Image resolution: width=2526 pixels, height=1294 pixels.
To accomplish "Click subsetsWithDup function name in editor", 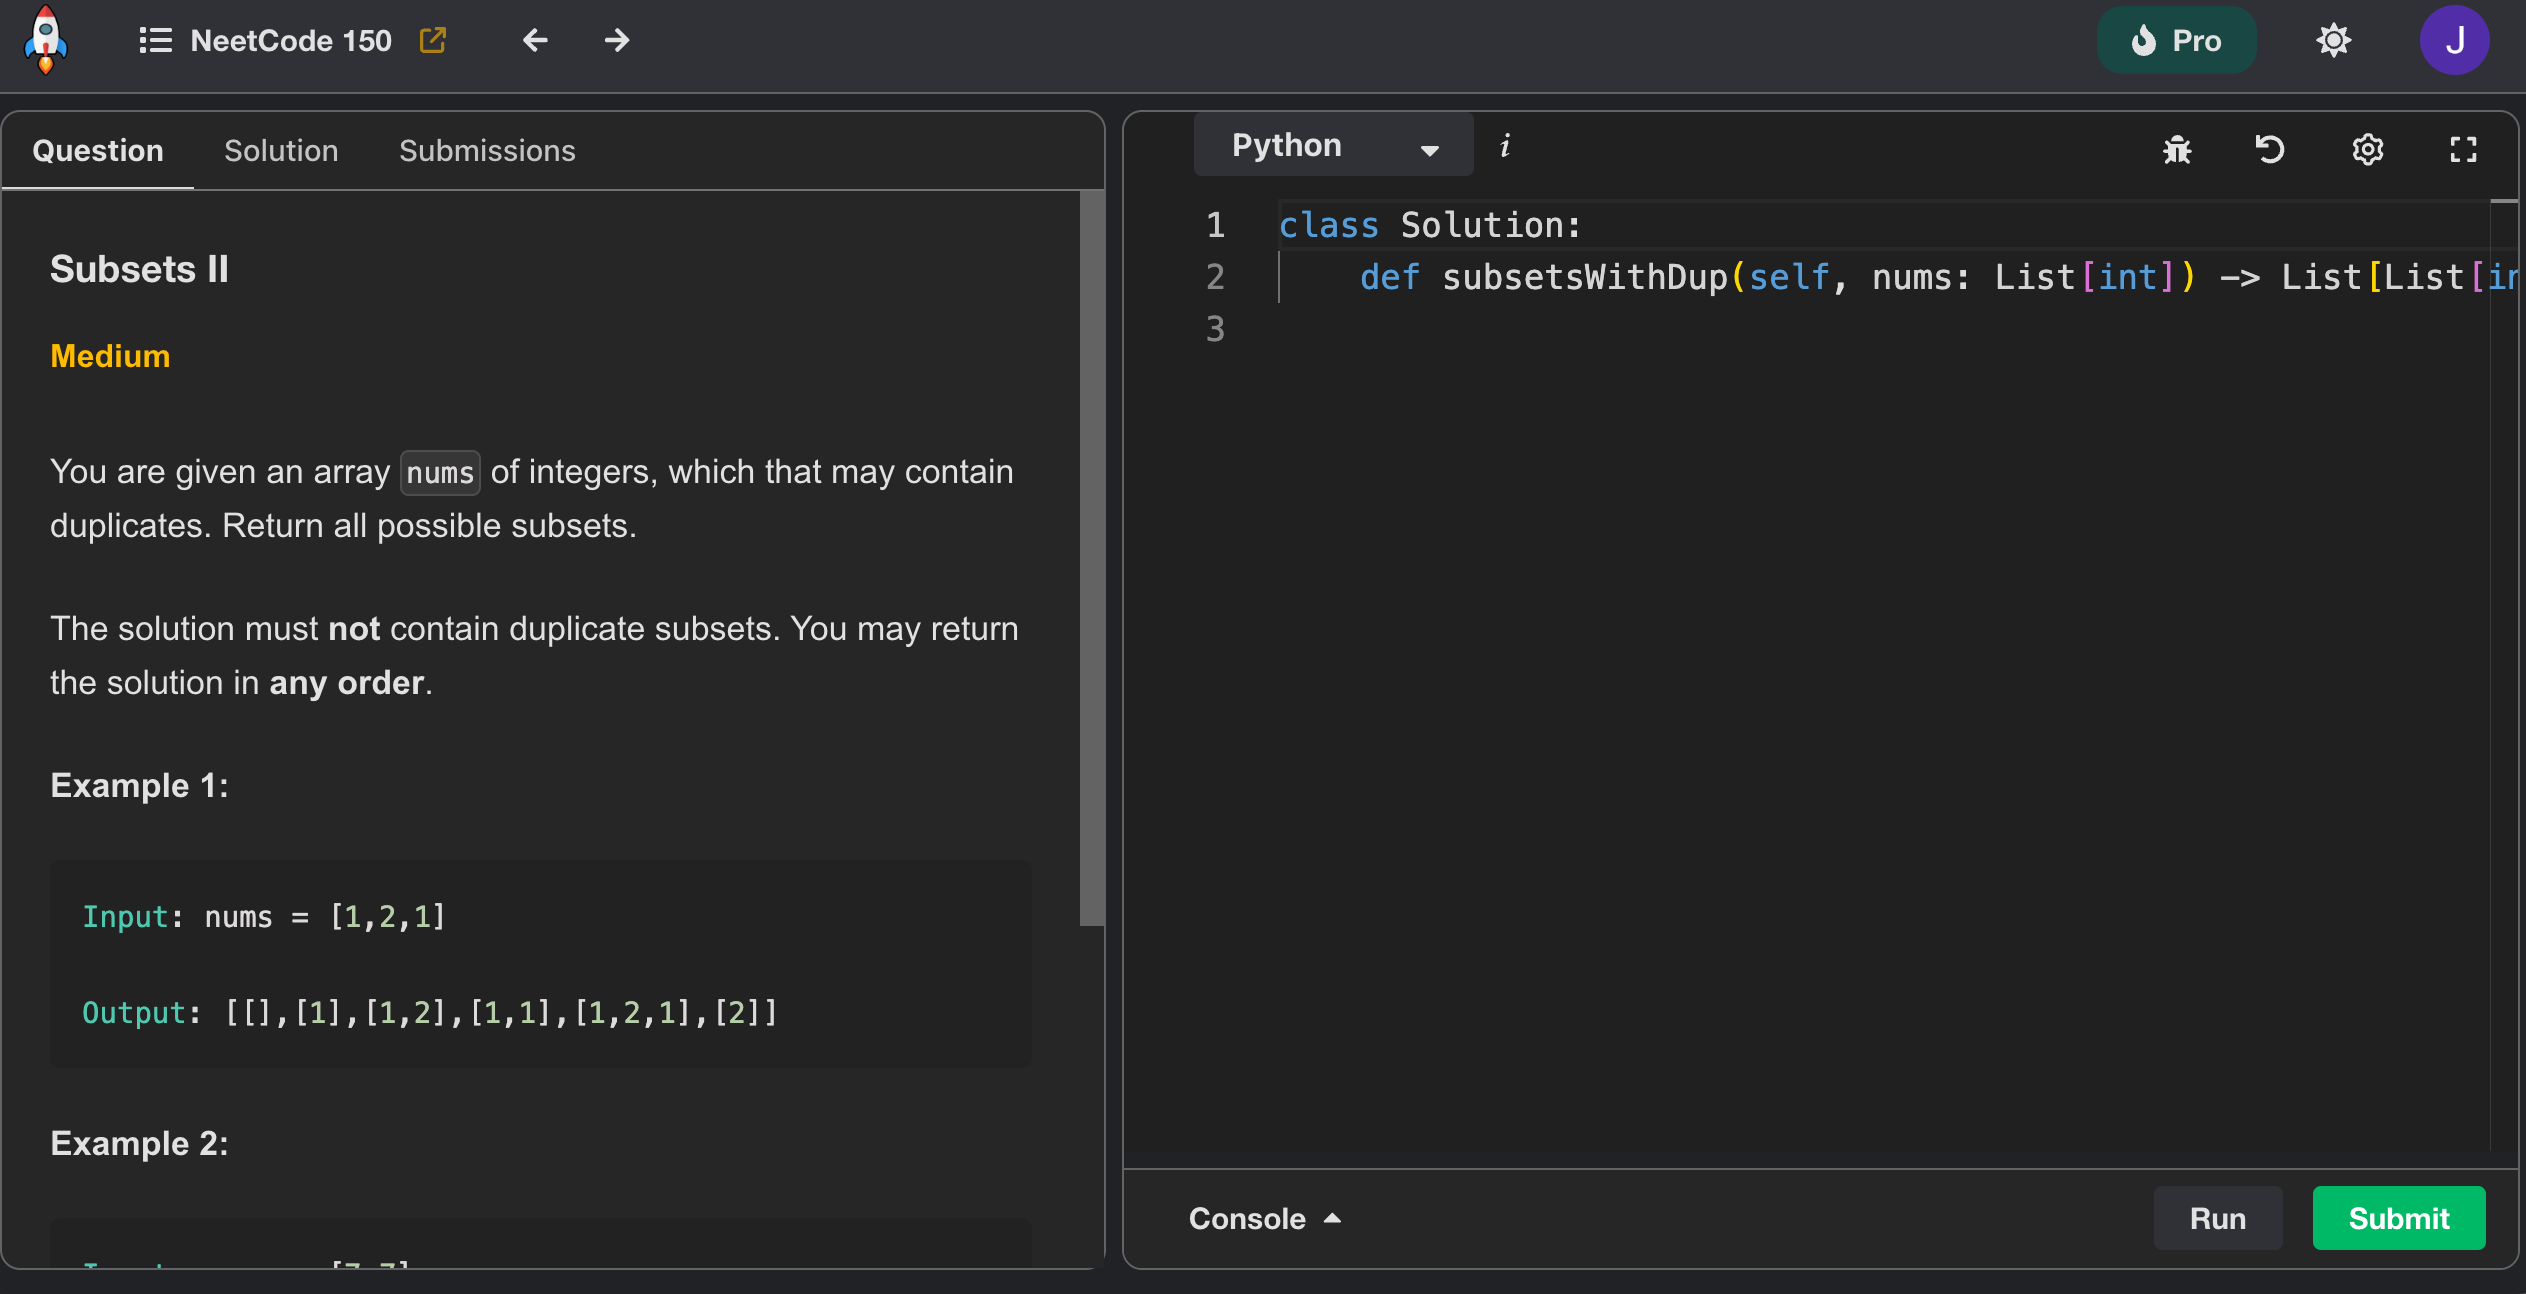I will [1584, 278].
